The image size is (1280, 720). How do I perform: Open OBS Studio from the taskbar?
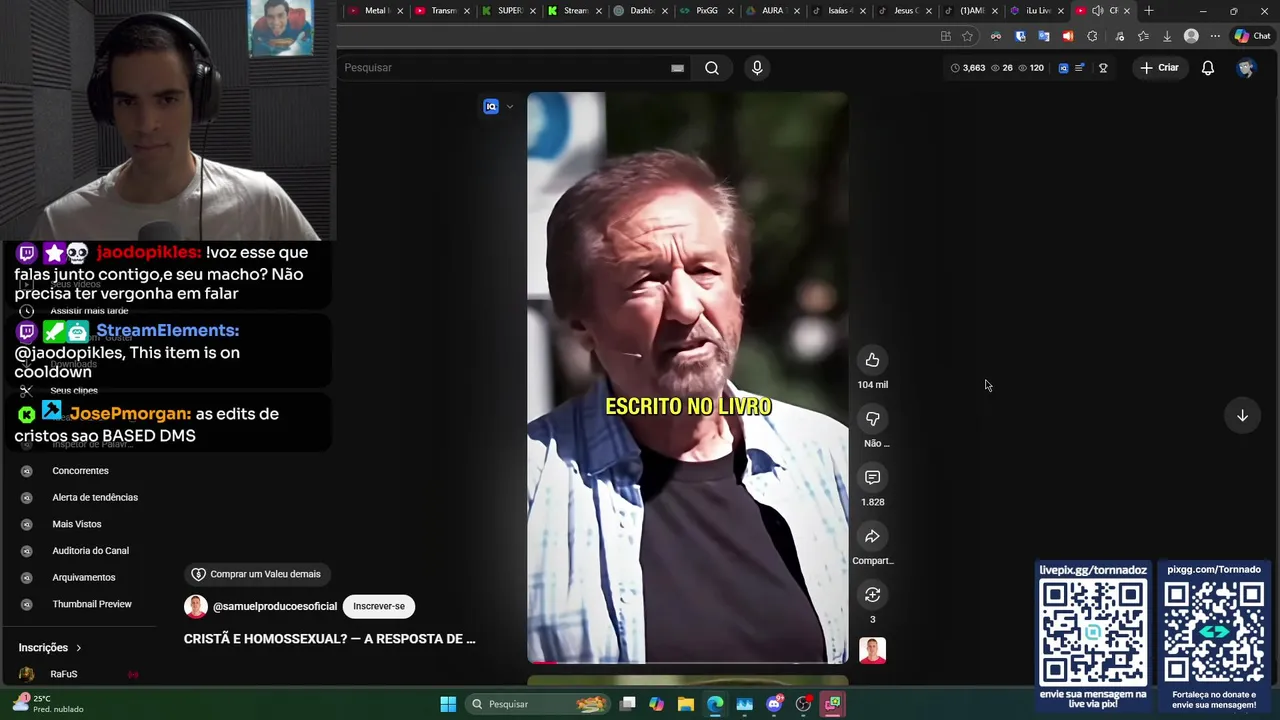coord(803,704)
